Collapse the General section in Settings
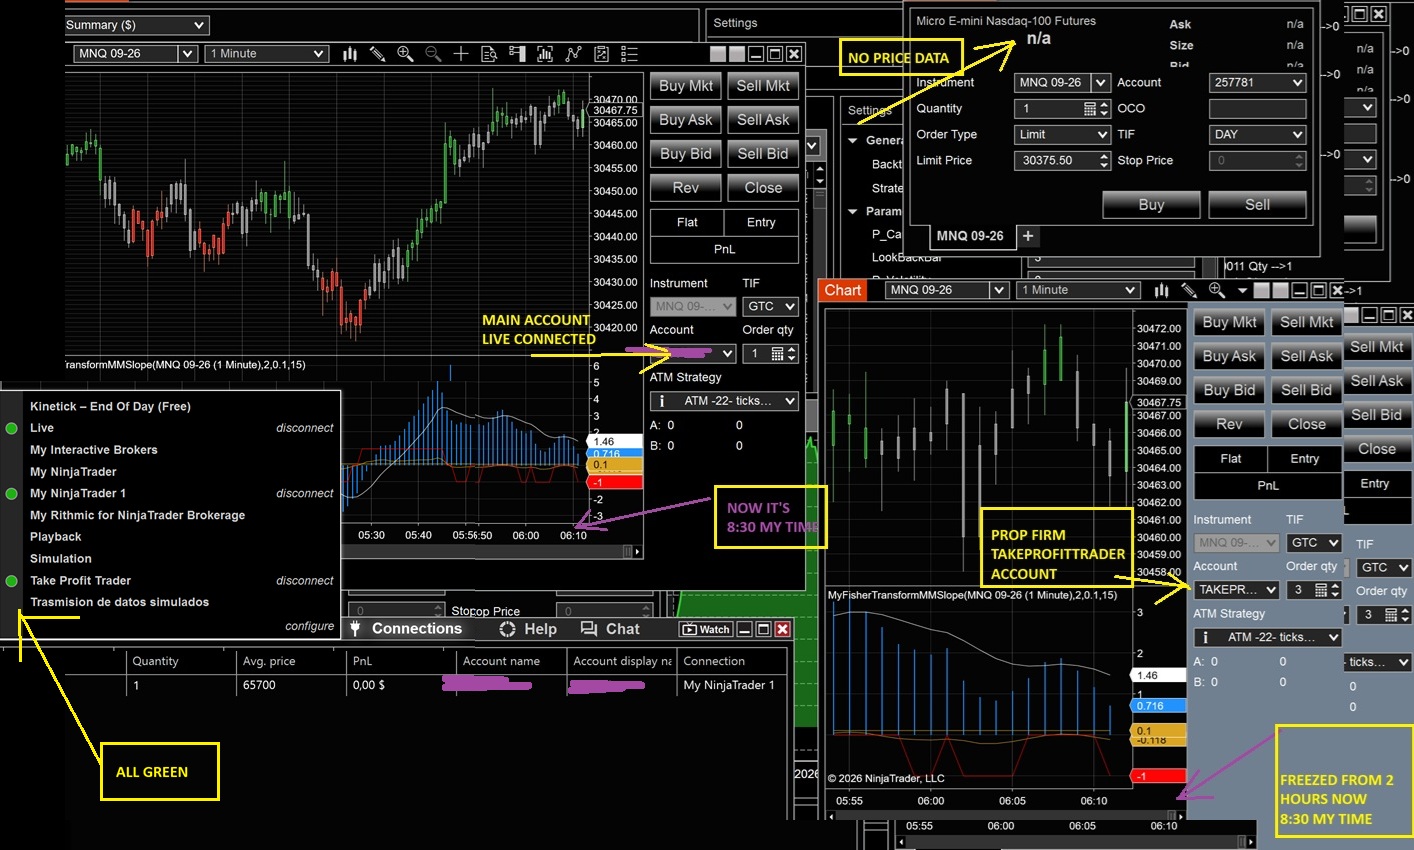The width and height of the screenshot is (1414, 850). click(853, 141)
